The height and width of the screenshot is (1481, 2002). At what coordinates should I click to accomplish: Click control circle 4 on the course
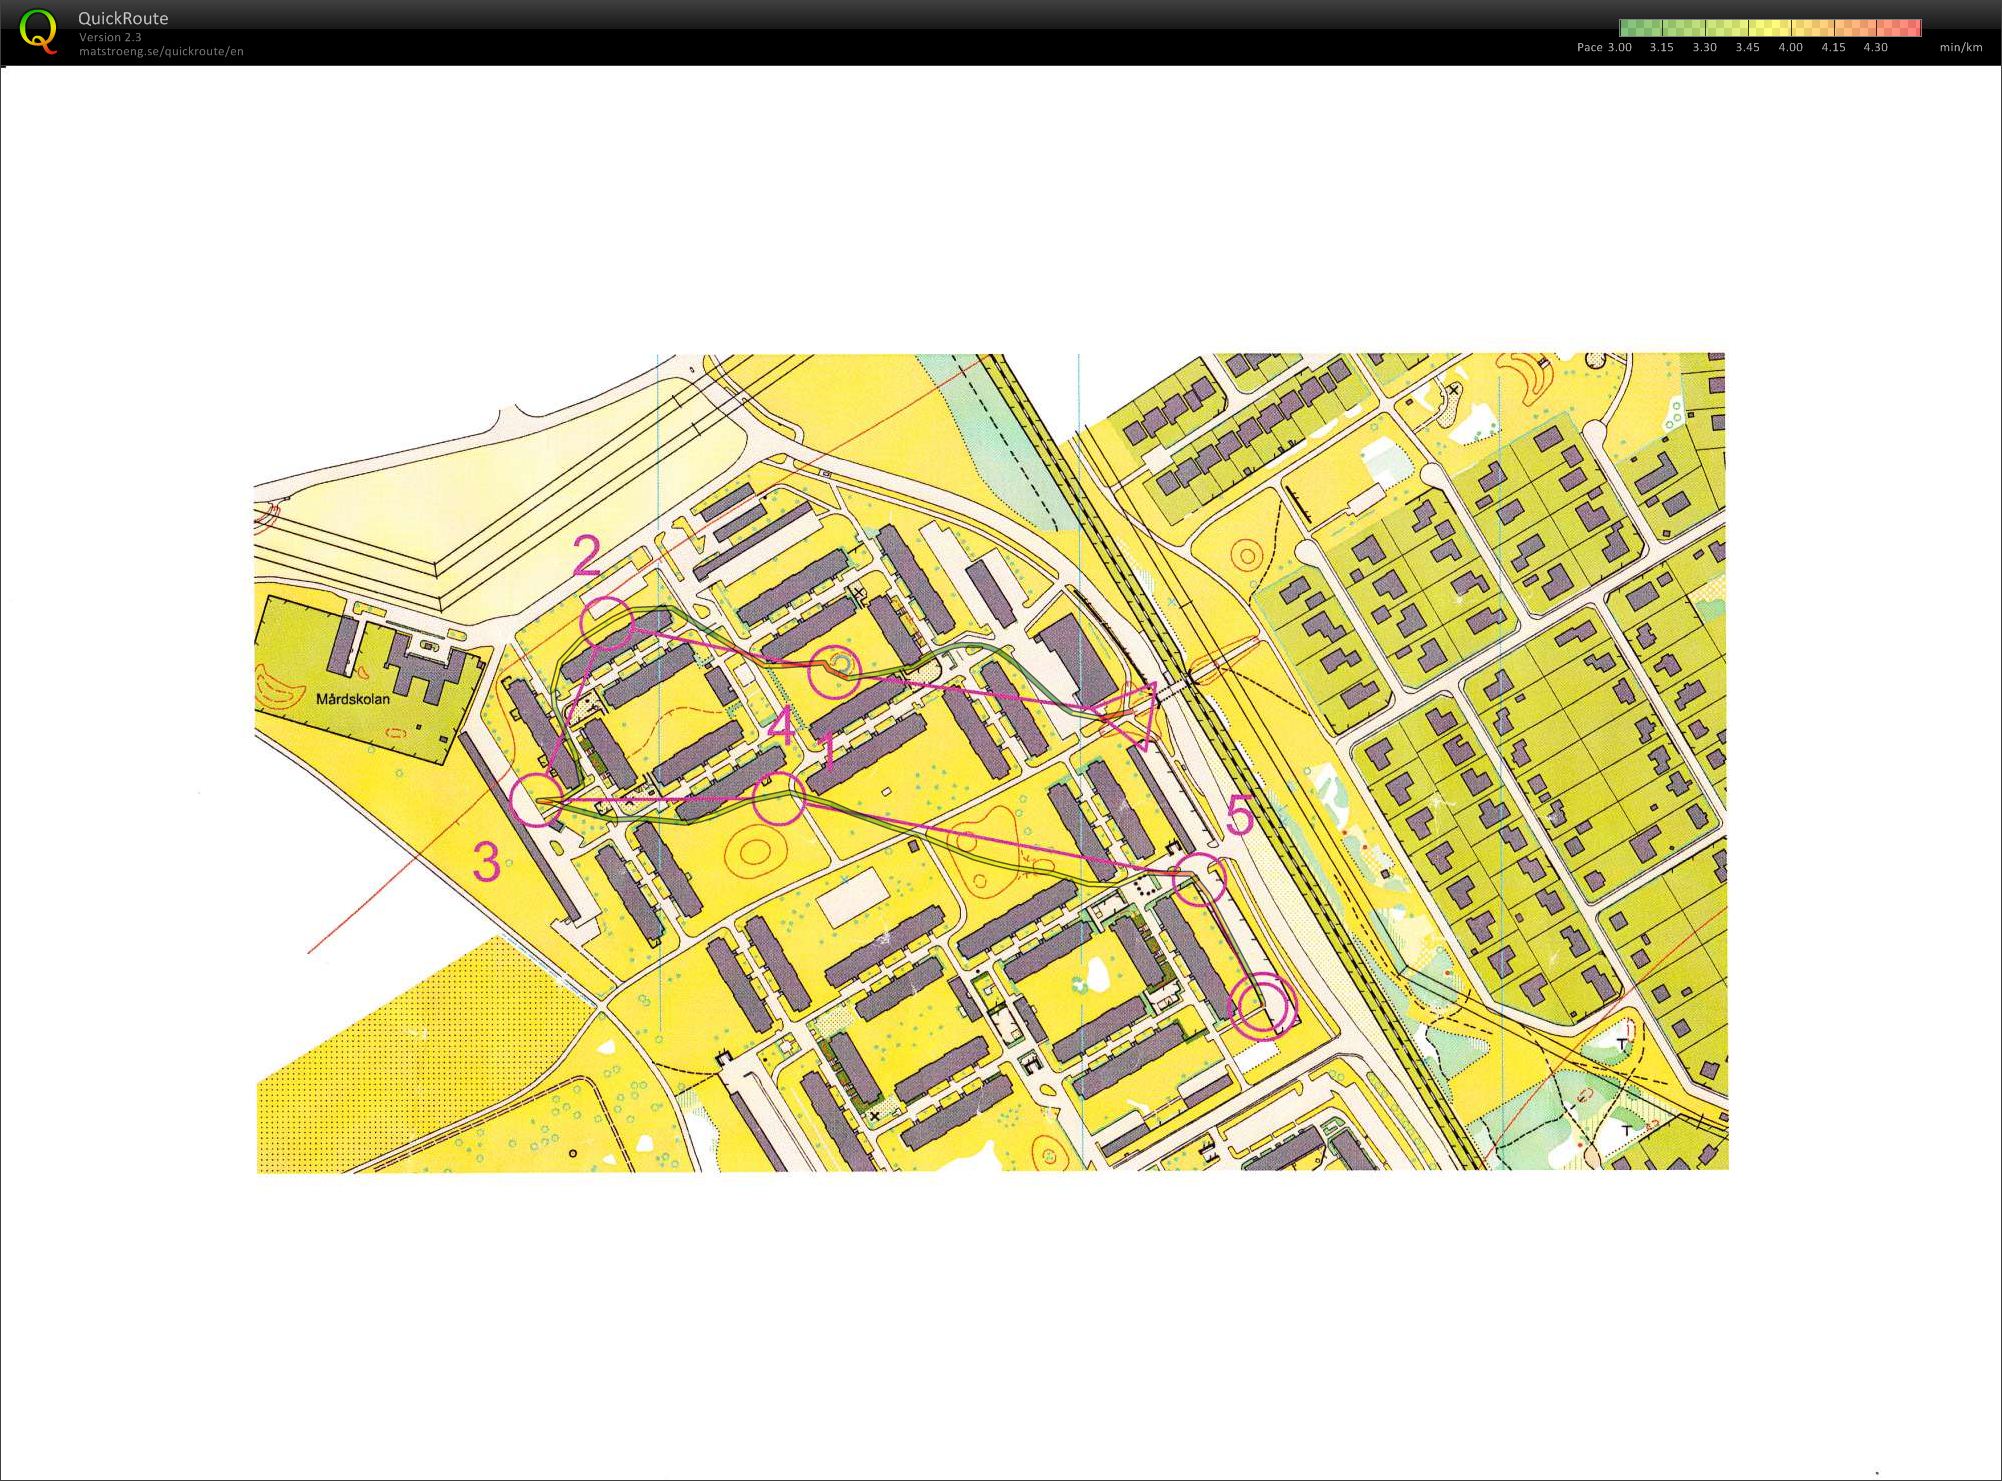click(x=779, y=798)
